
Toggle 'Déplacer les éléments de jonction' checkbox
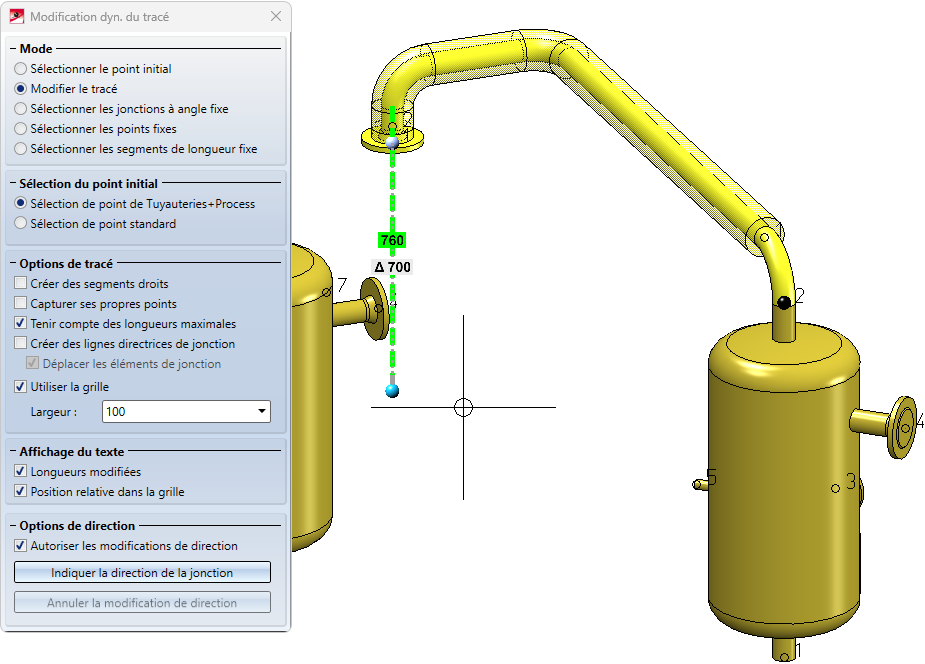coord(33,364)
